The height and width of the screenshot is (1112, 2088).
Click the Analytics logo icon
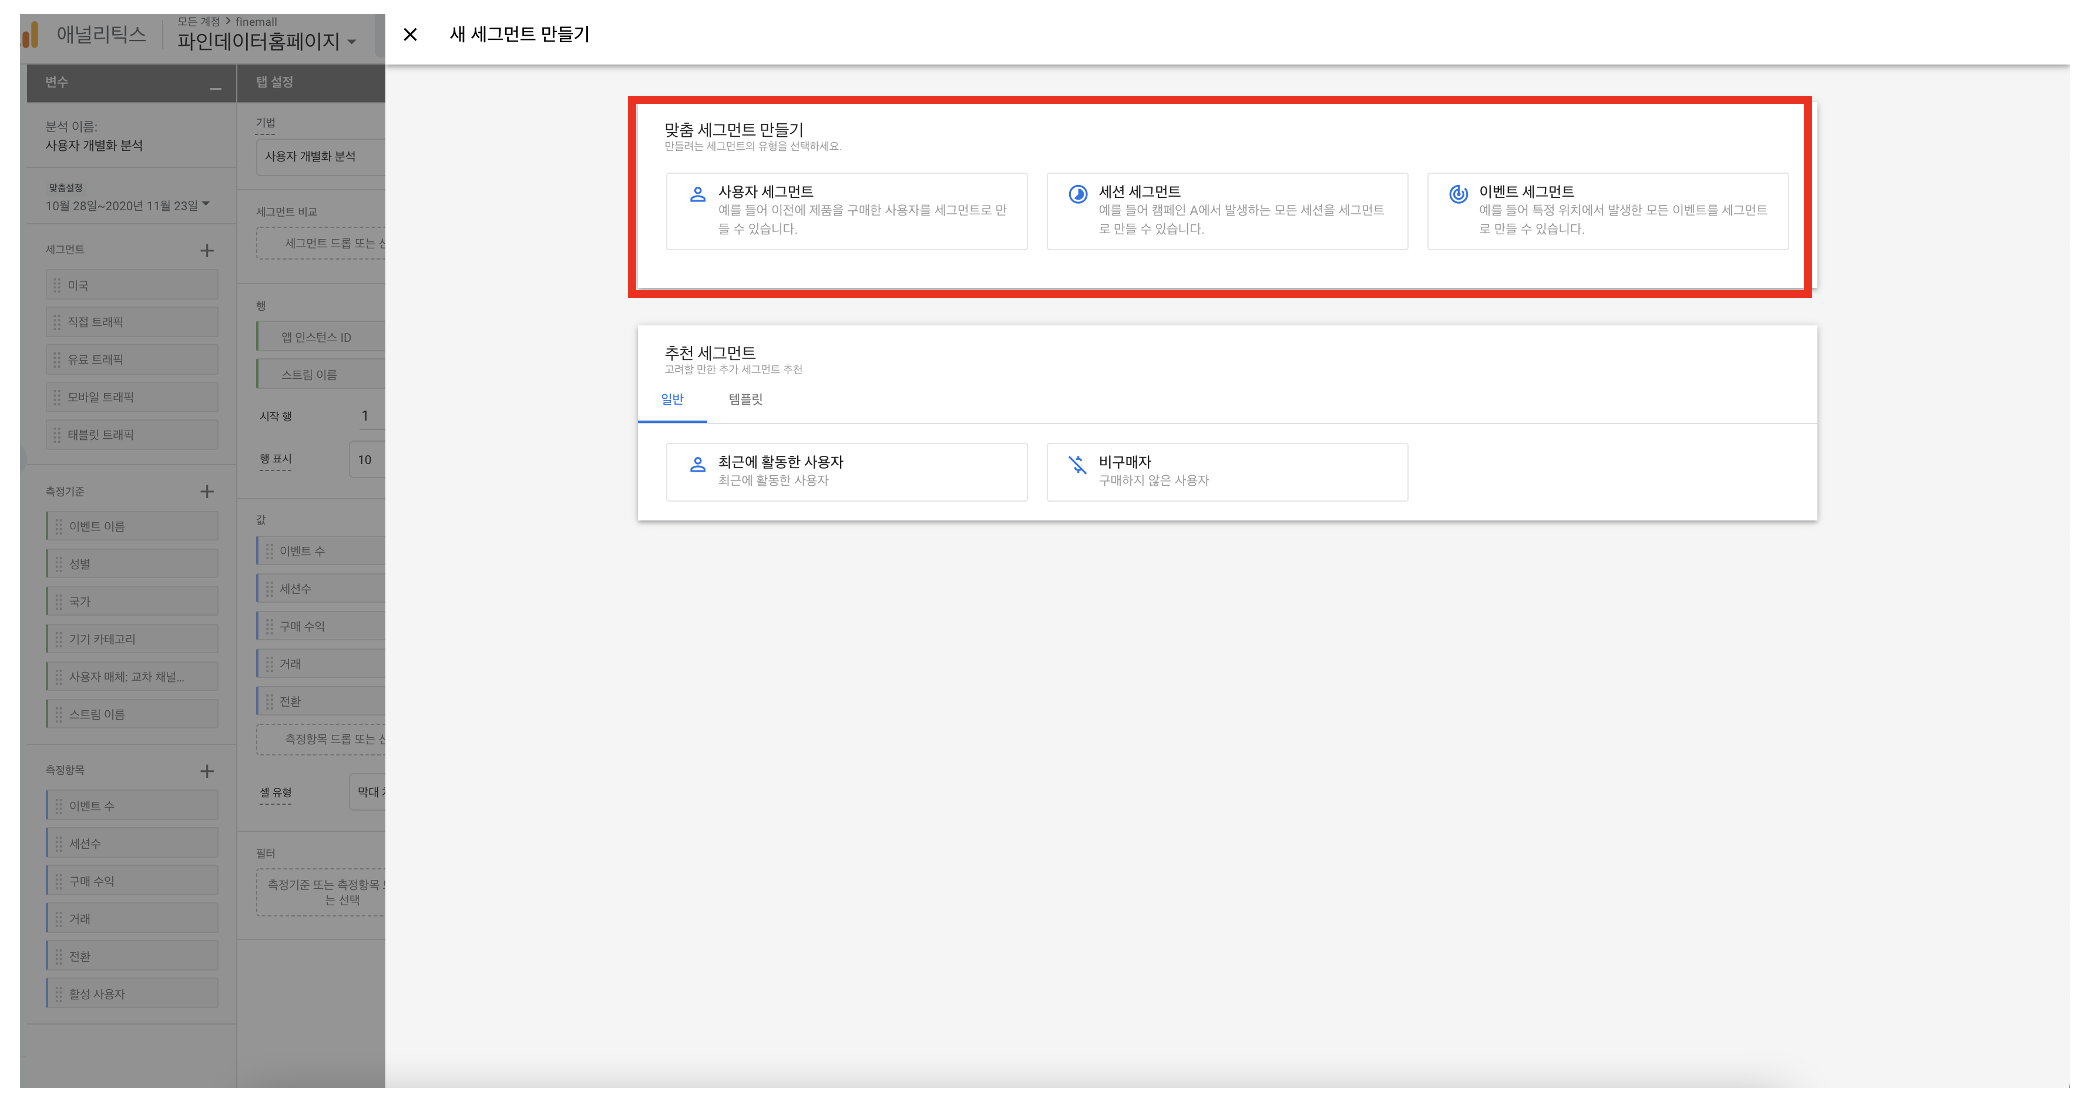pyautogui.click(x=31, y=34)
